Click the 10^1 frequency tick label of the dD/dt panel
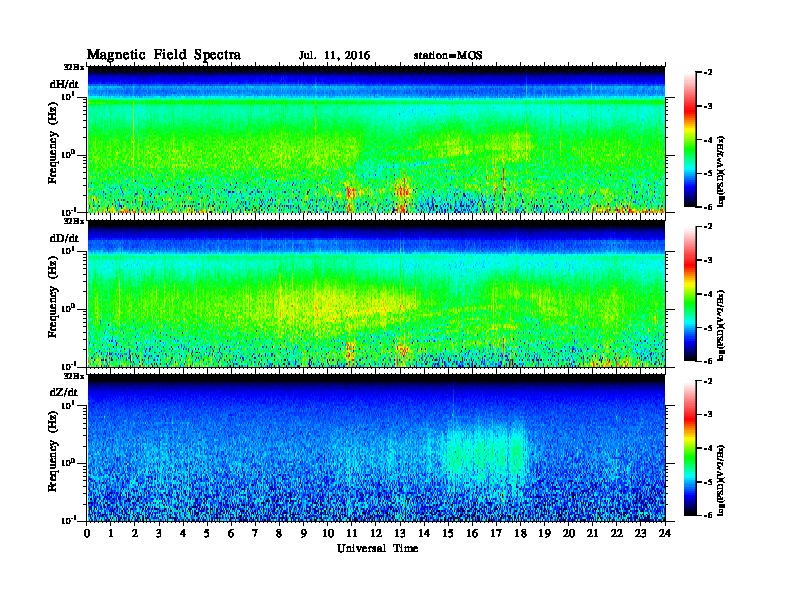The height and width of the screenshot is (612, 792). 68,251
